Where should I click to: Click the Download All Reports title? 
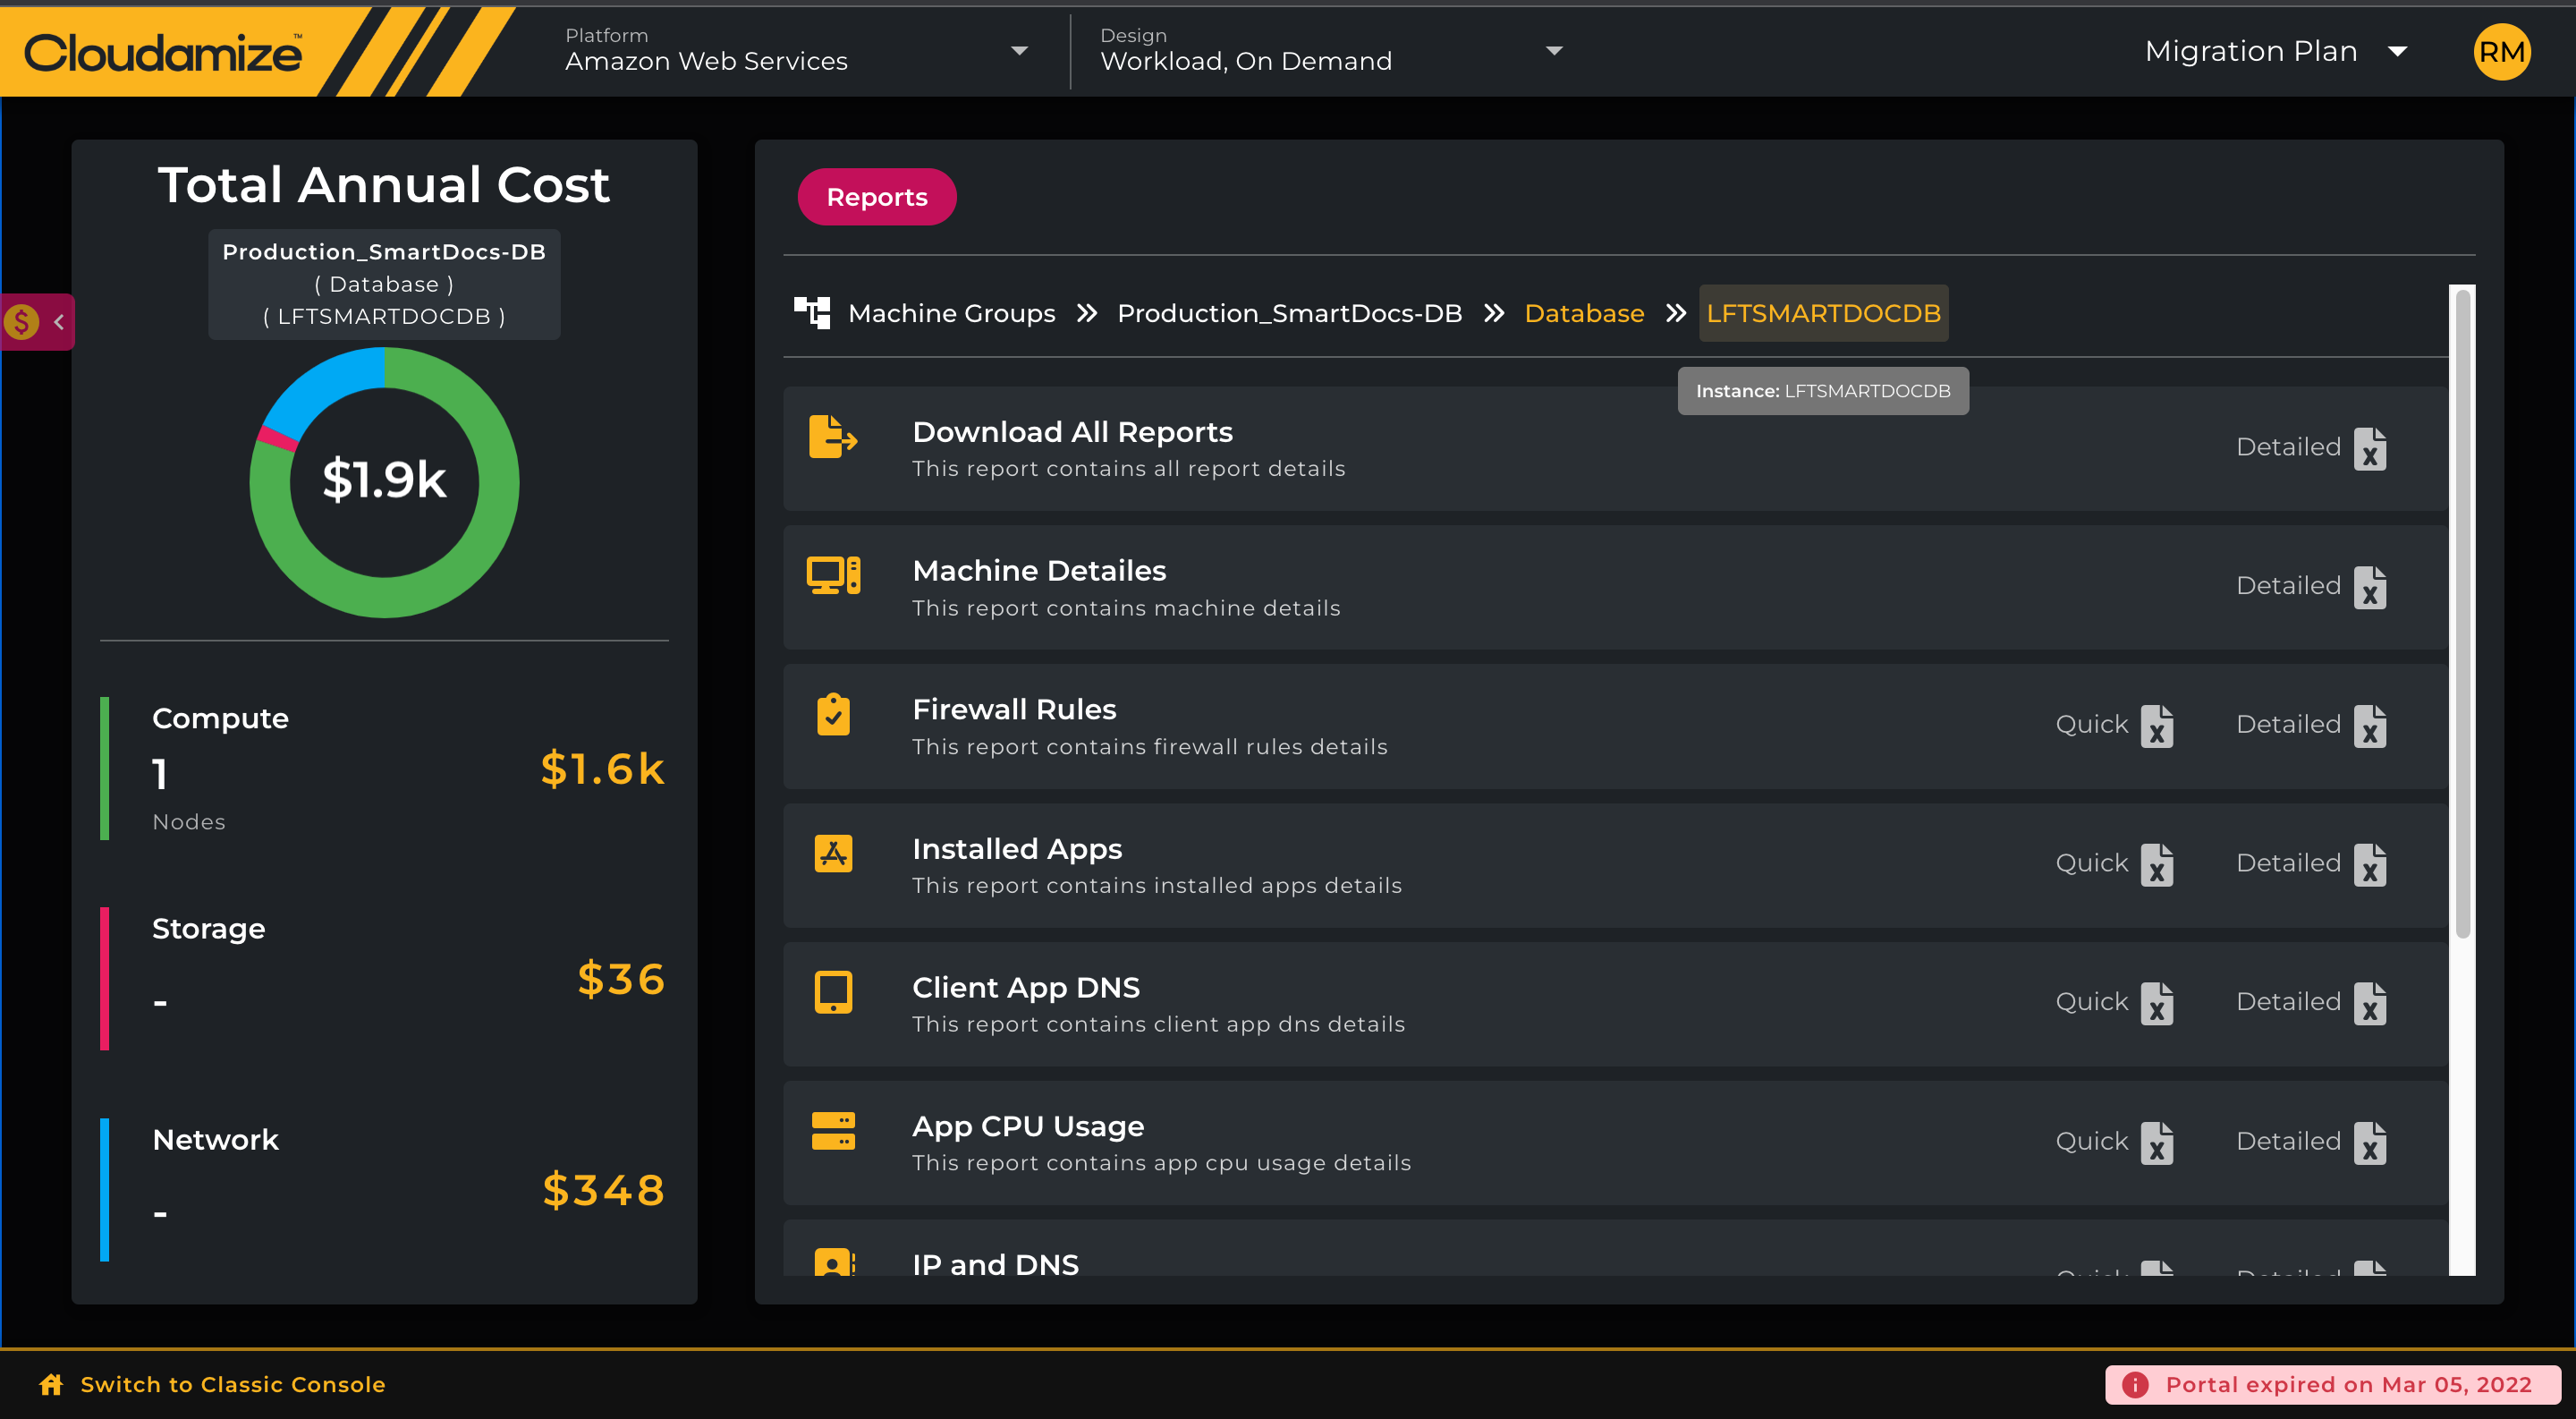(x=1072, y=431)
